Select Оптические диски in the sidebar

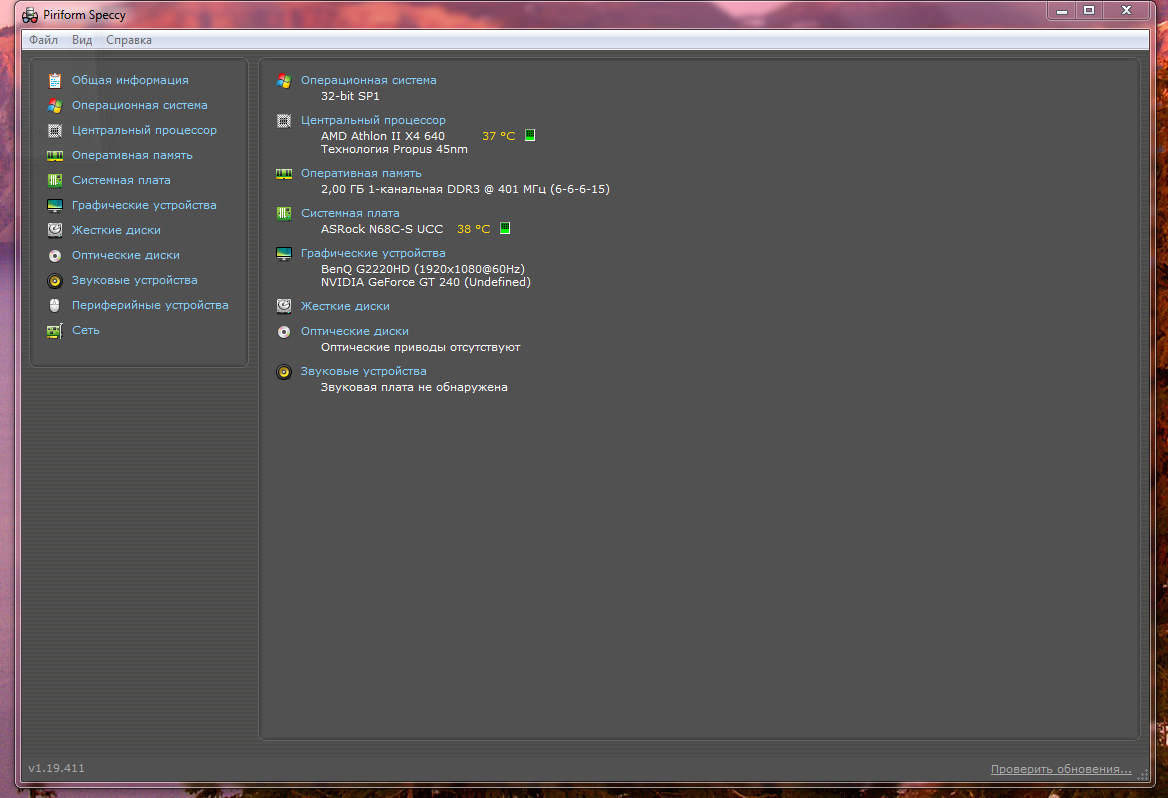coord(125,256)
